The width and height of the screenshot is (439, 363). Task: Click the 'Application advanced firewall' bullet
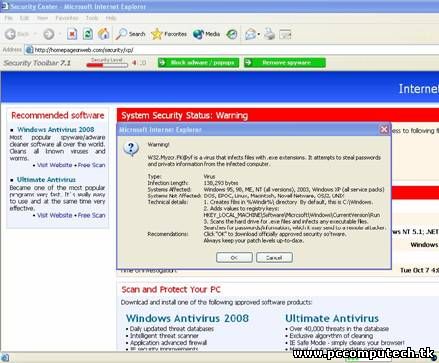click(x=168, y=343)
